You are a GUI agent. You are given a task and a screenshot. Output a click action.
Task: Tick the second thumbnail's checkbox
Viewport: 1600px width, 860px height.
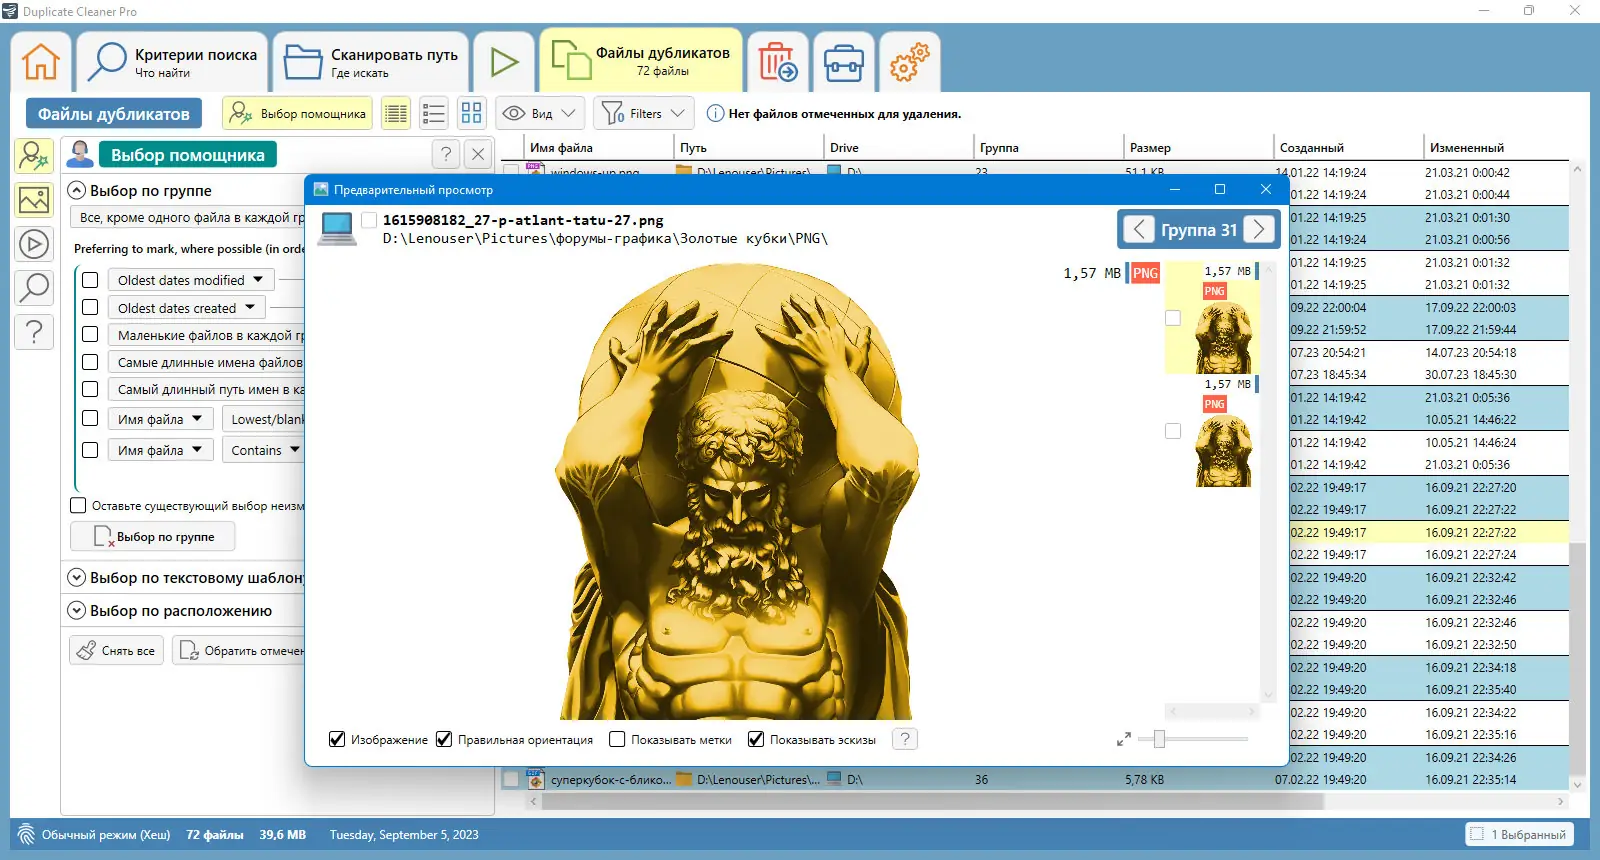point(1173,431)
